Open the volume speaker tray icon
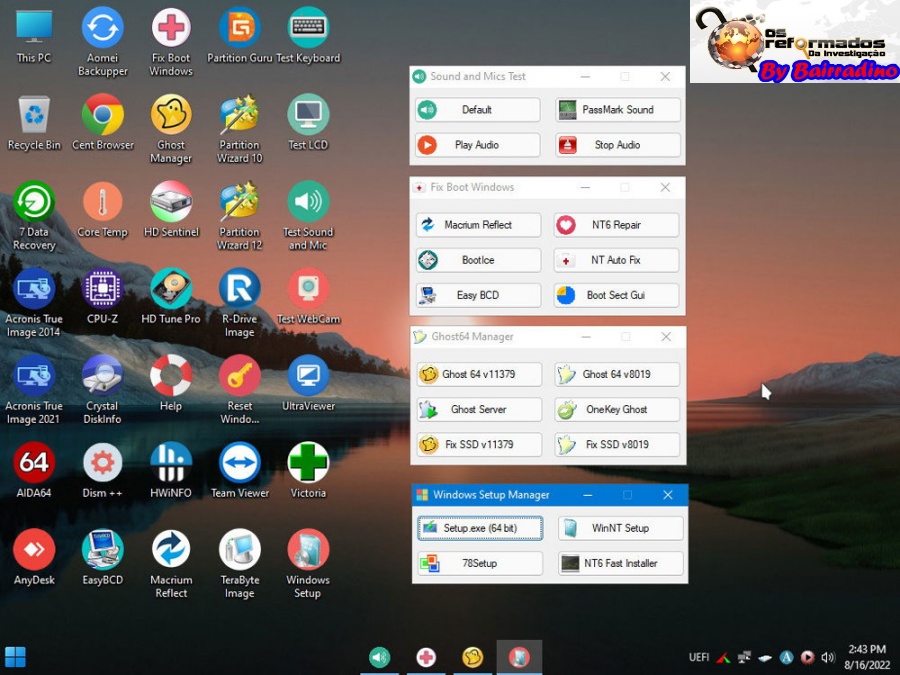This screenshot has width=900, height=675. pyautogui.click(x=828, y=657)
